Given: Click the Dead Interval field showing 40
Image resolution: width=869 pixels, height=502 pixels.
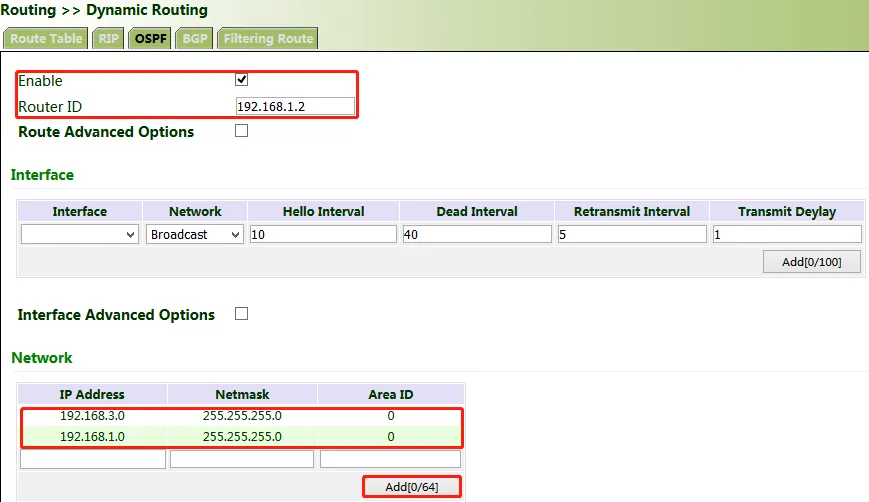Looking at the screenshot, I should (477, 234).
